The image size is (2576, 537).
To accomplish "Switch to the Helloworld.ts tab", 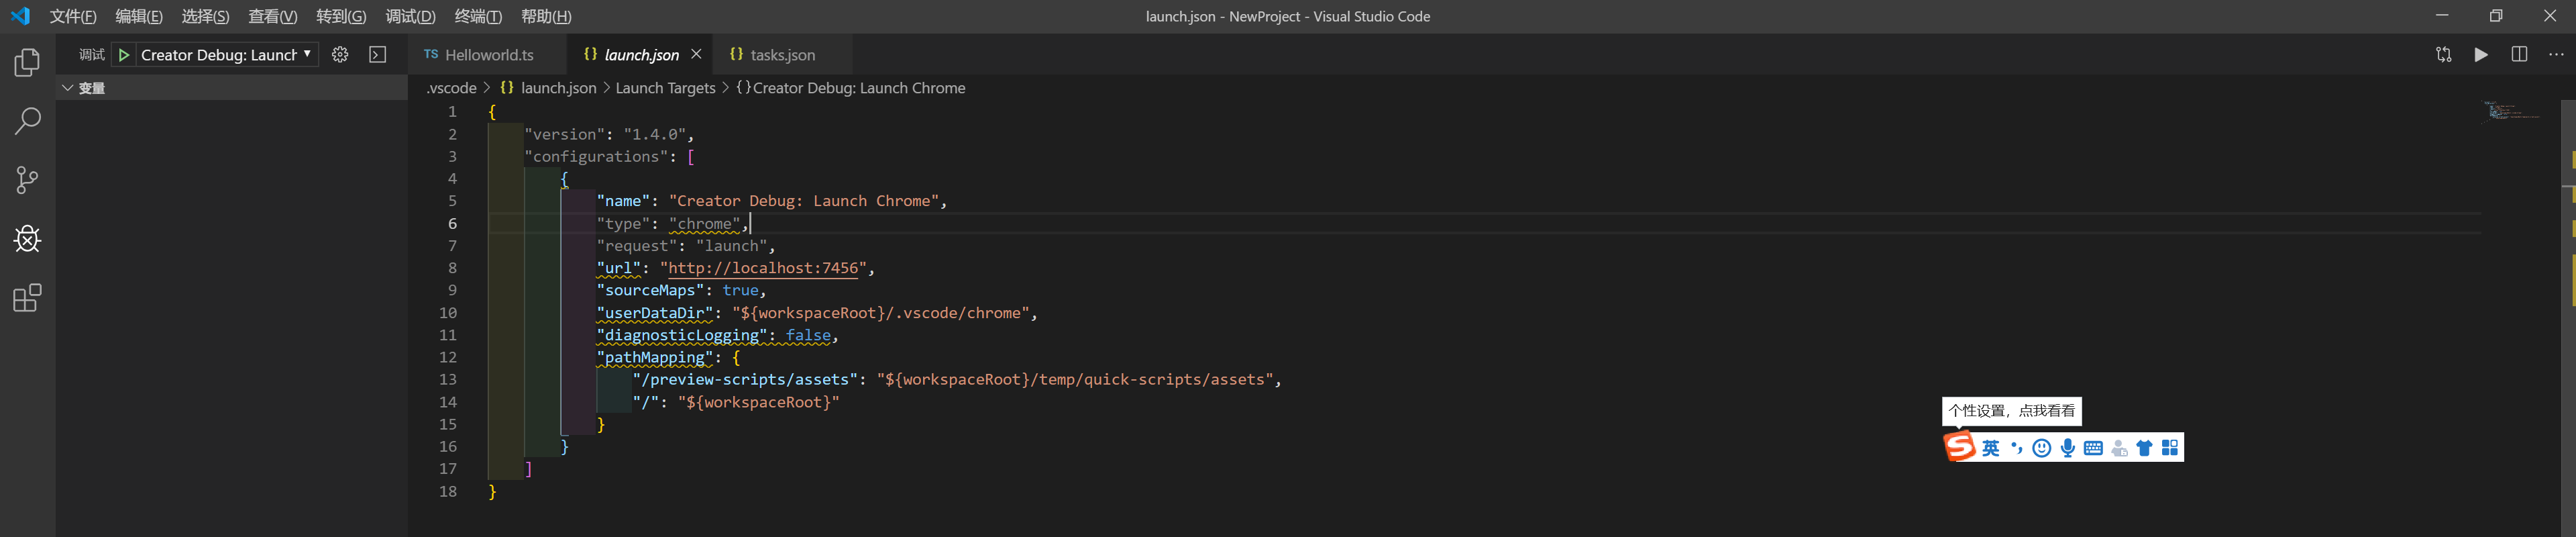I will [x=488, y=55].
